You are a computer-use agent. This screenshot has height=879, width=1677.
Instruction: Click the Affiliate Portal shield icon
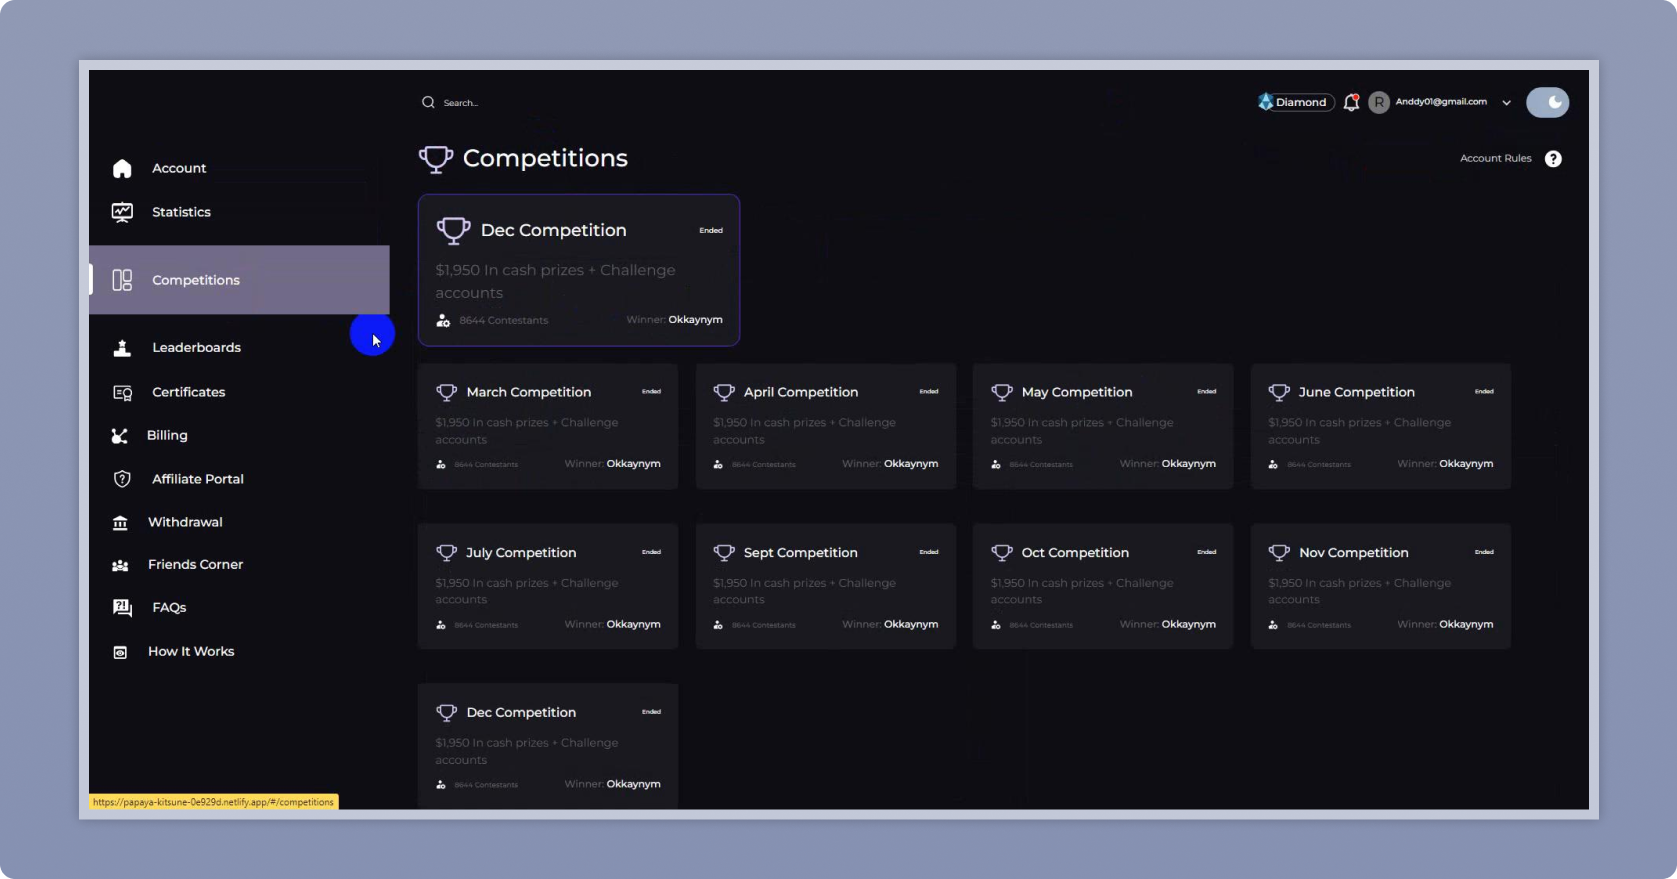pyautogui.click(x=122, y=479)
